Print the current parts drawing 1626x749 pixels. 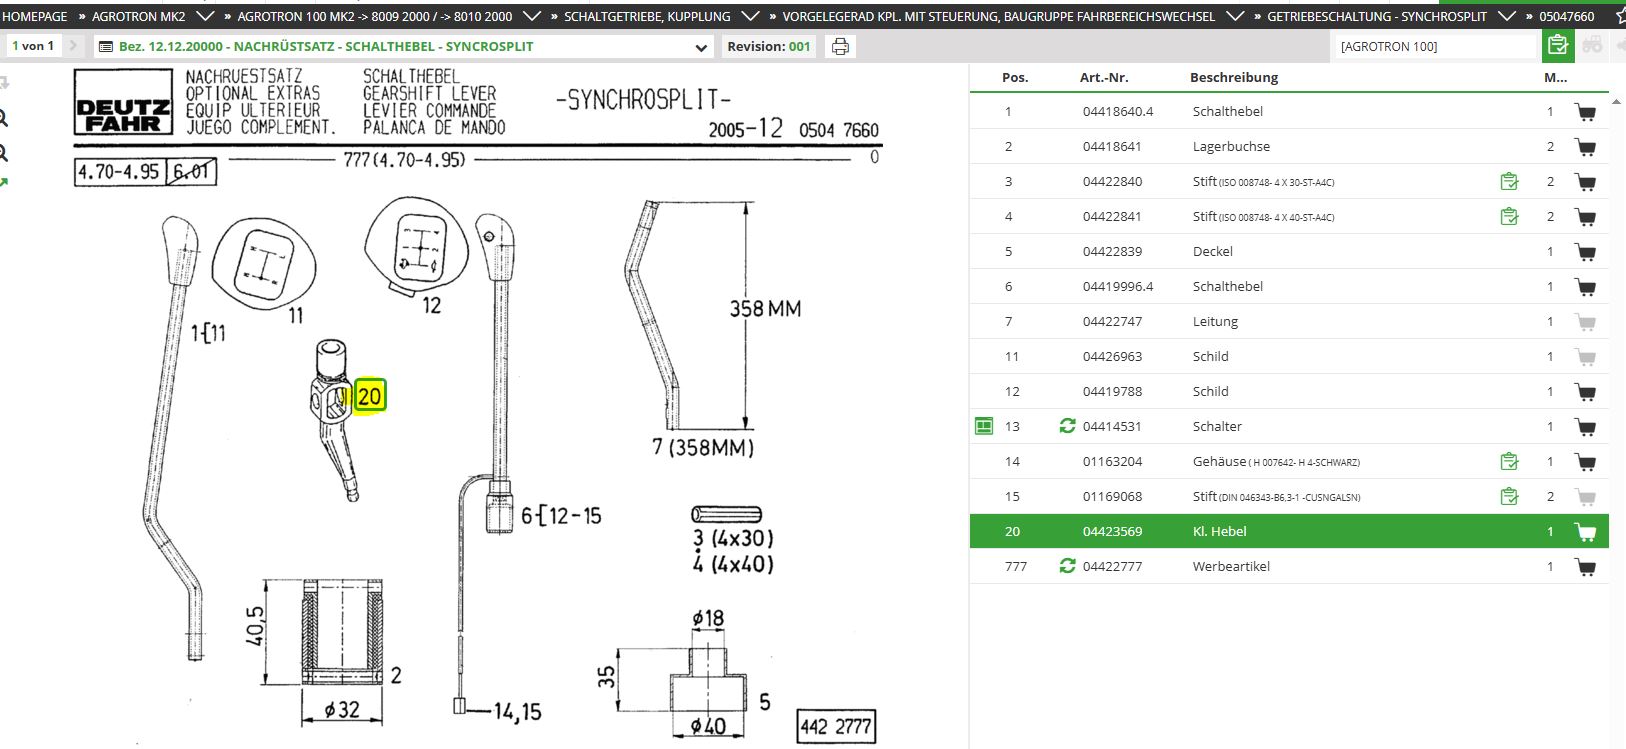tap(840, 46)
